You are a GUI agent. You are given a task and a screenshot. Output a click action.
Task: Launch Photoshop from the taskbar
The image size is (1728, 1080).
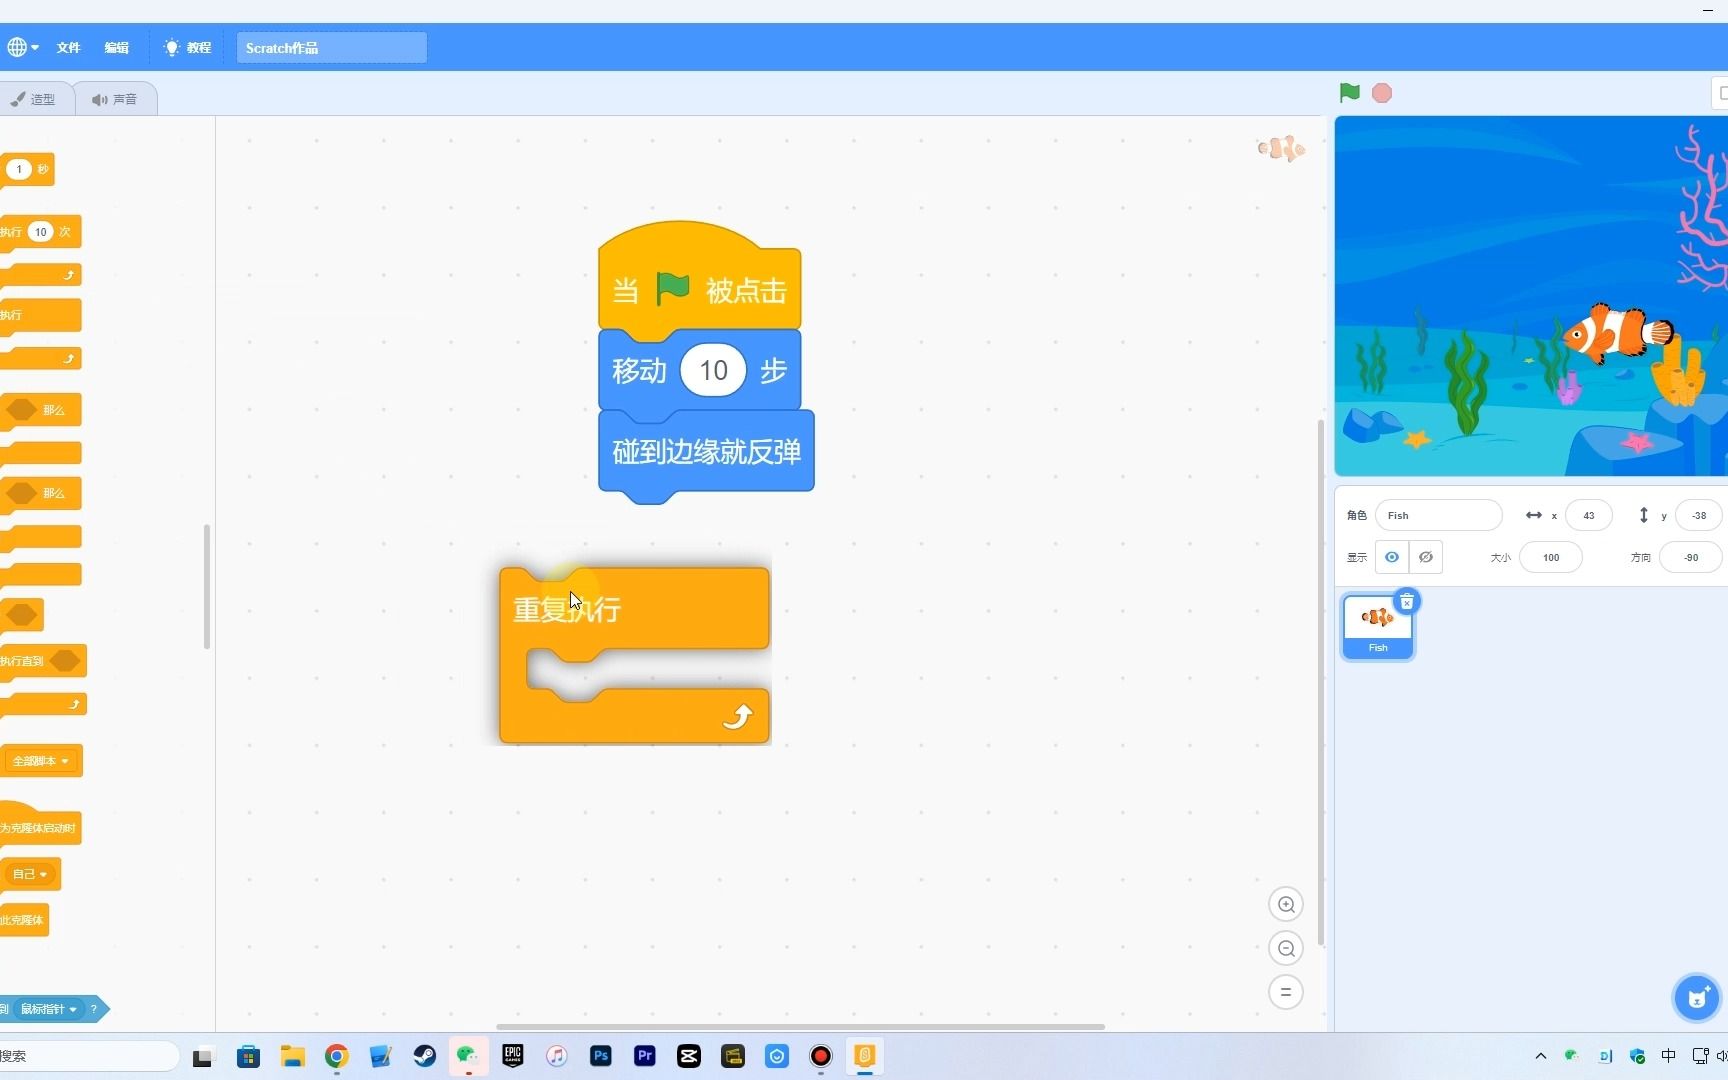[600, 1056]
